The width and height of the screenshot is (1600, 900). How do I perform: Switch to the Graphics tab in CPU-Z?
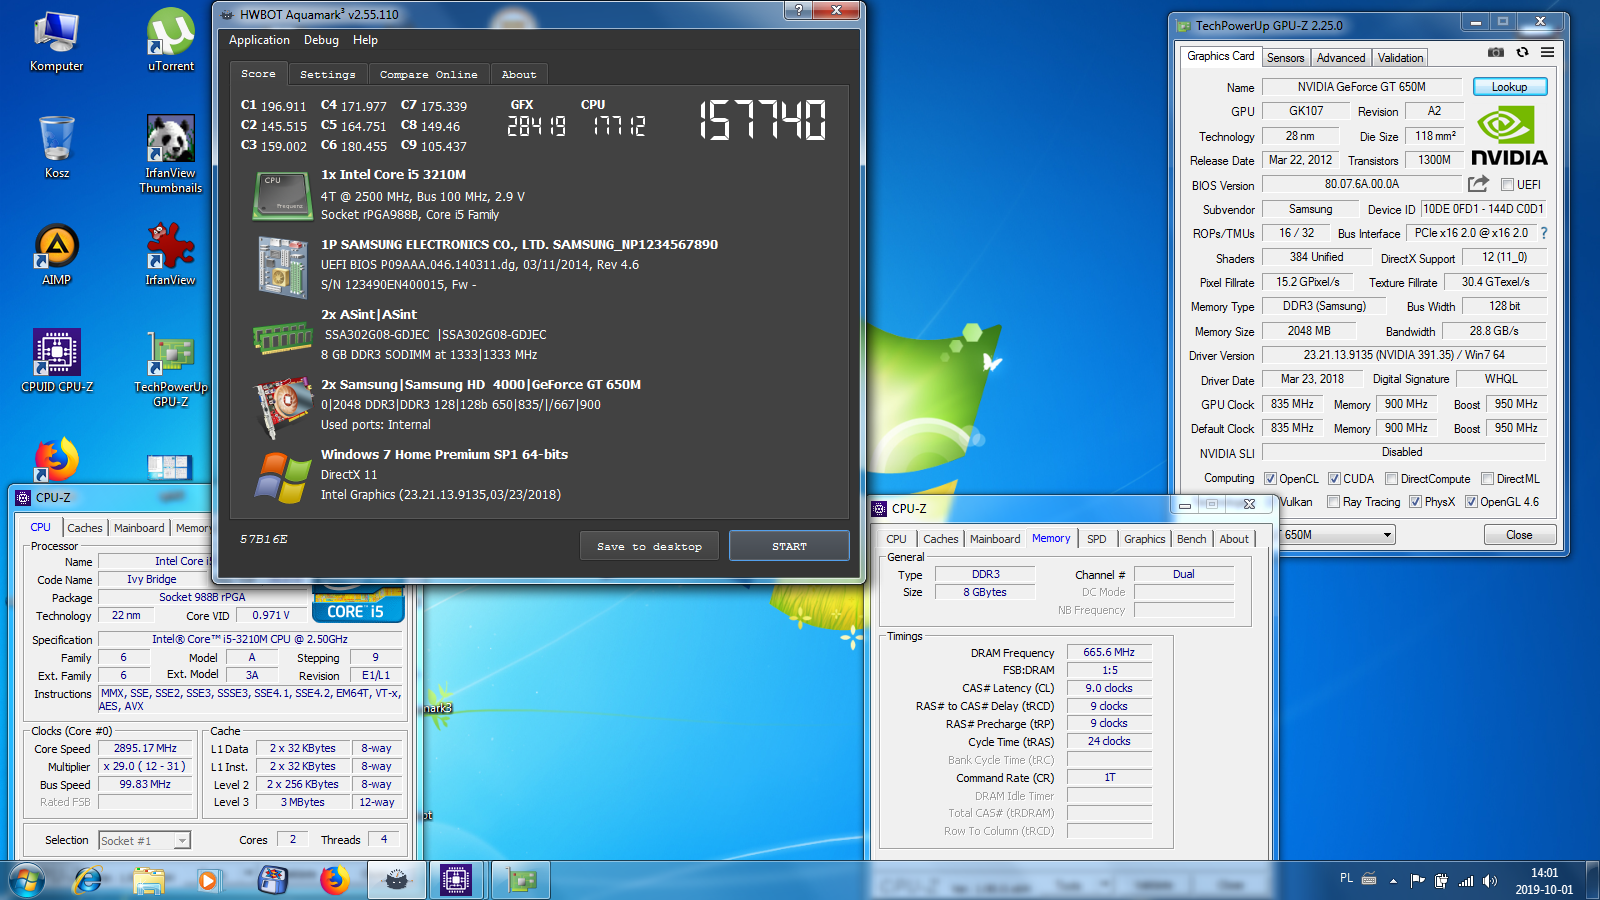1144,539
